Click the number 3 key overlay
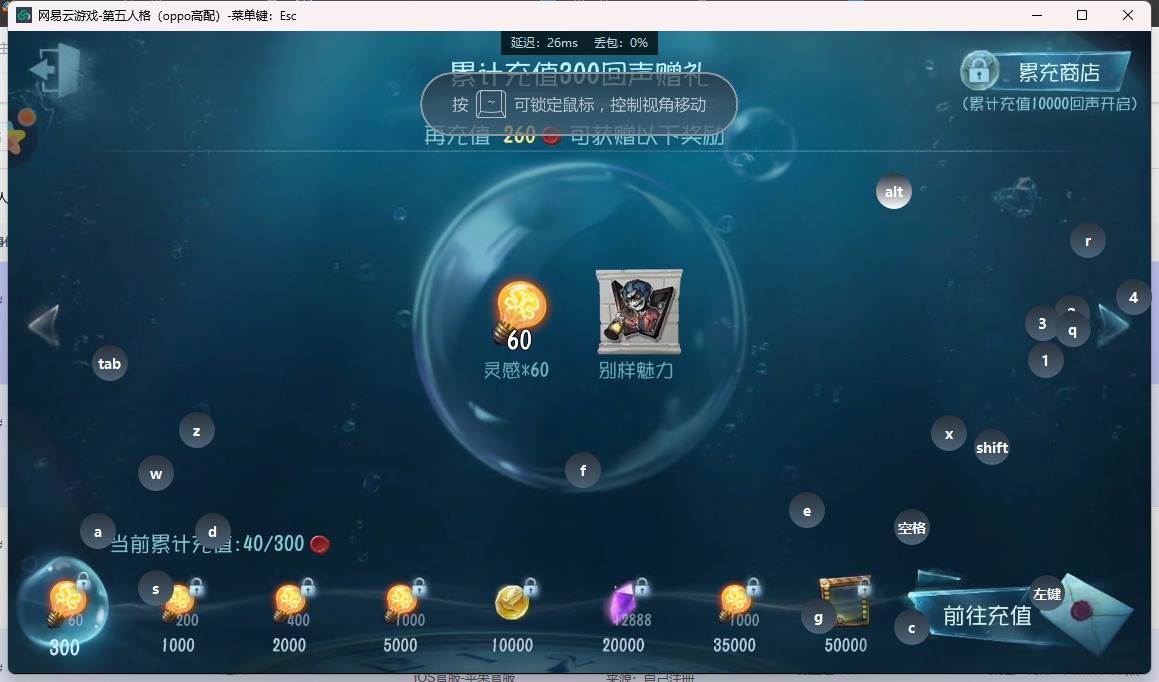 [1042, 322]
